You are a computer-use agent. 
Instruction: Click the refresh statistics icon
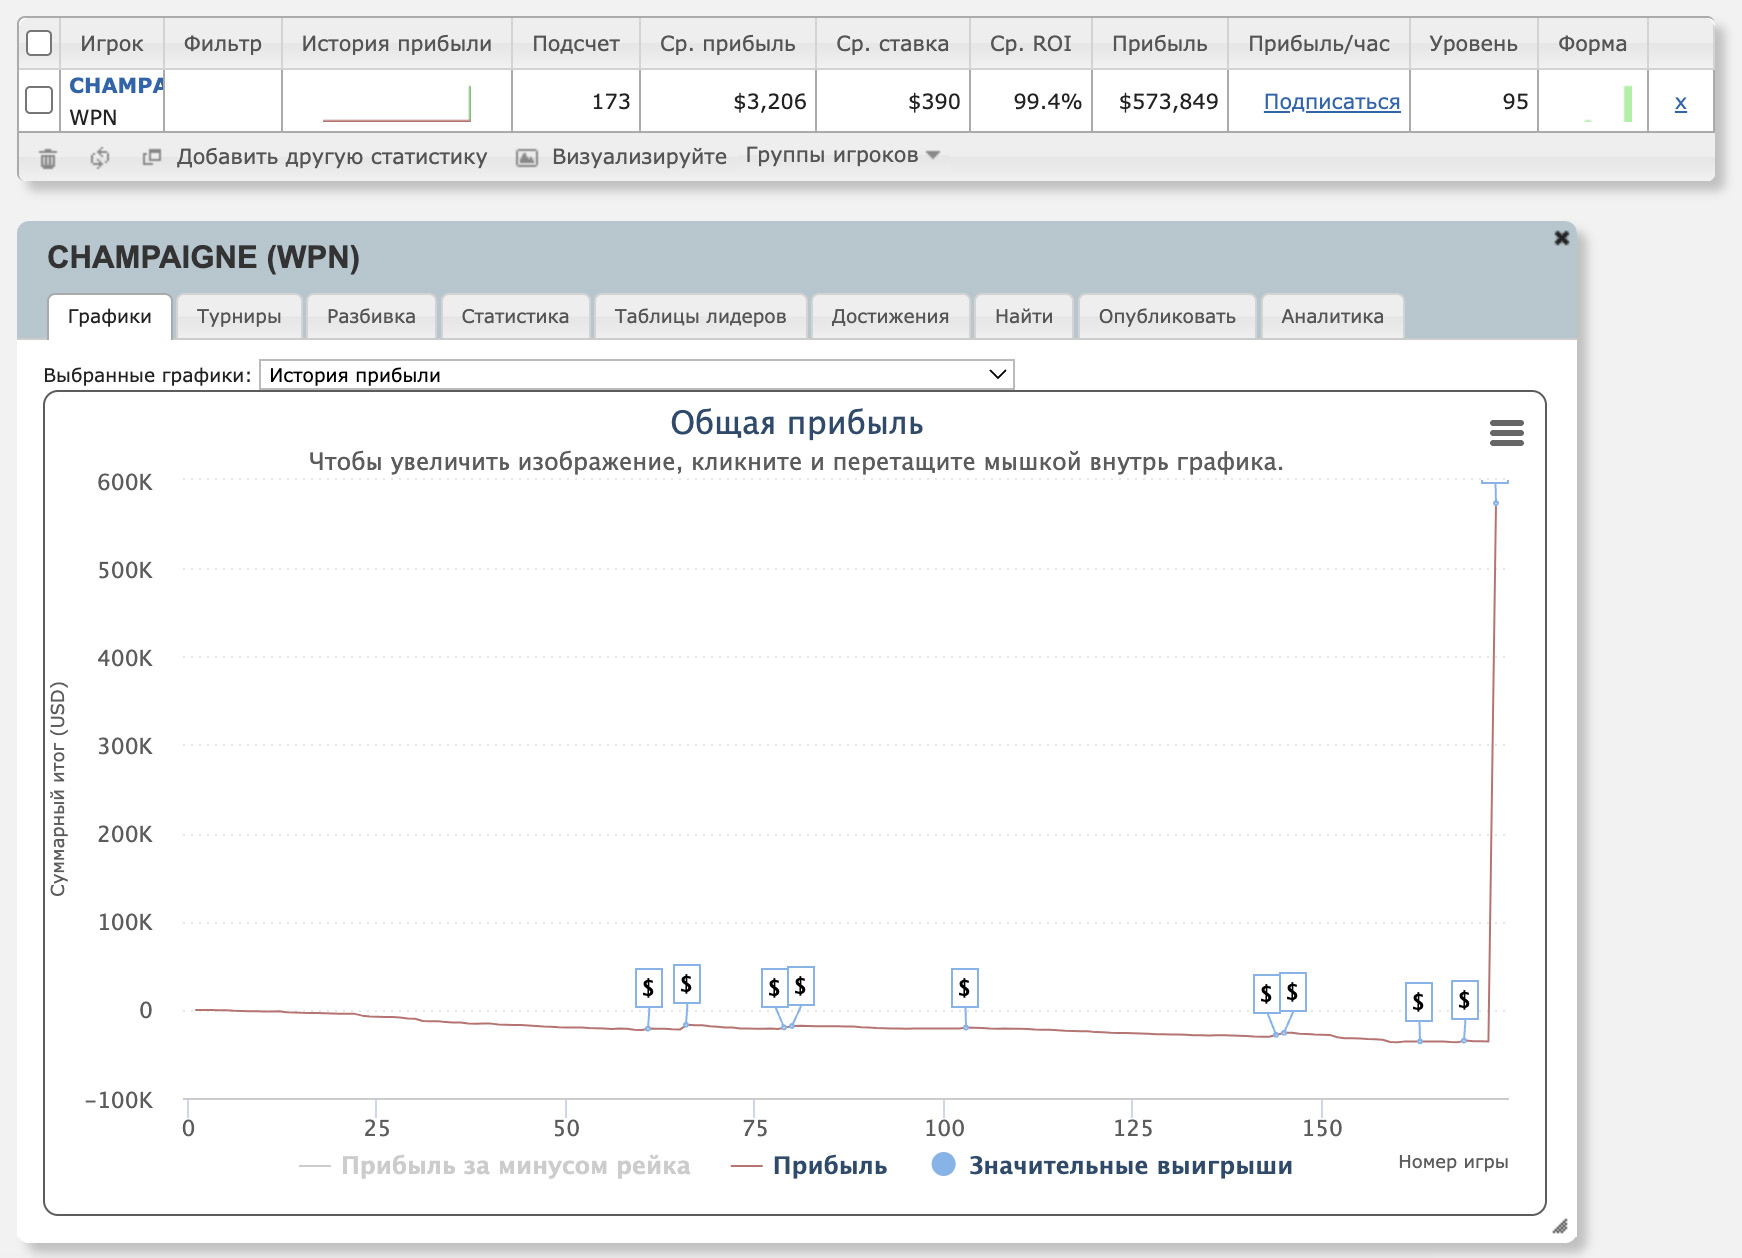coord(99,158)
